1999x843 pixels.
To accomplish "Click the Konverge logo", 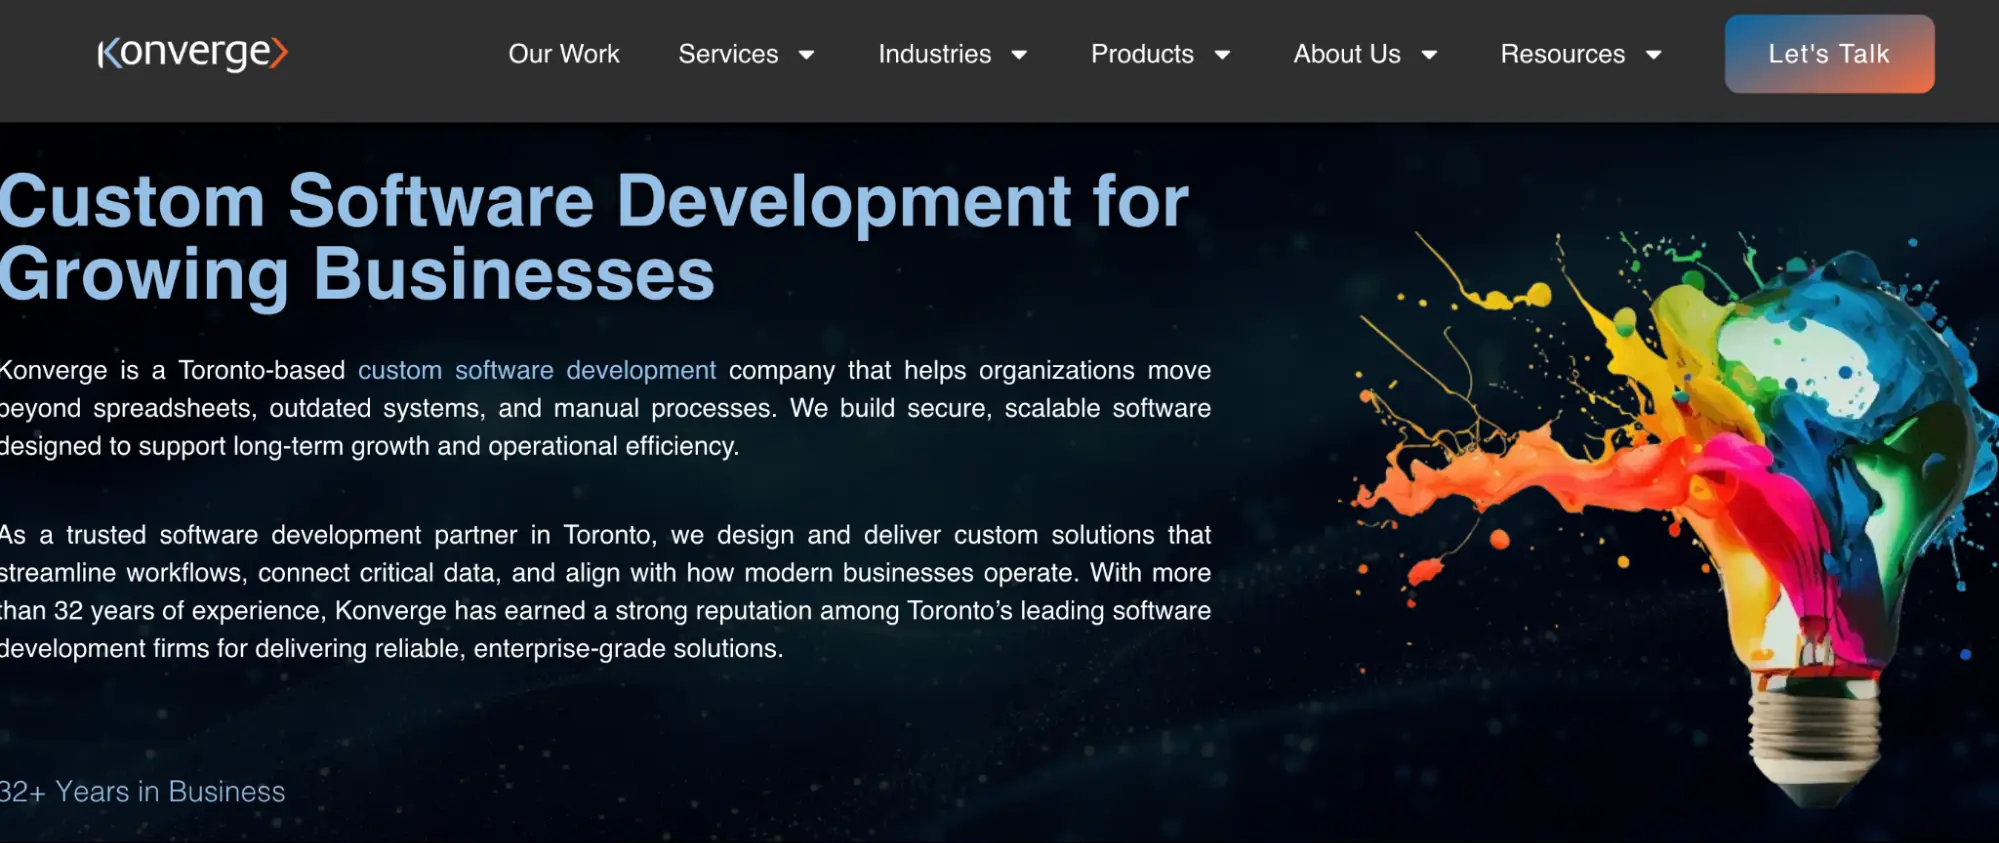I will pyautogui.click(x=193, y=53).
